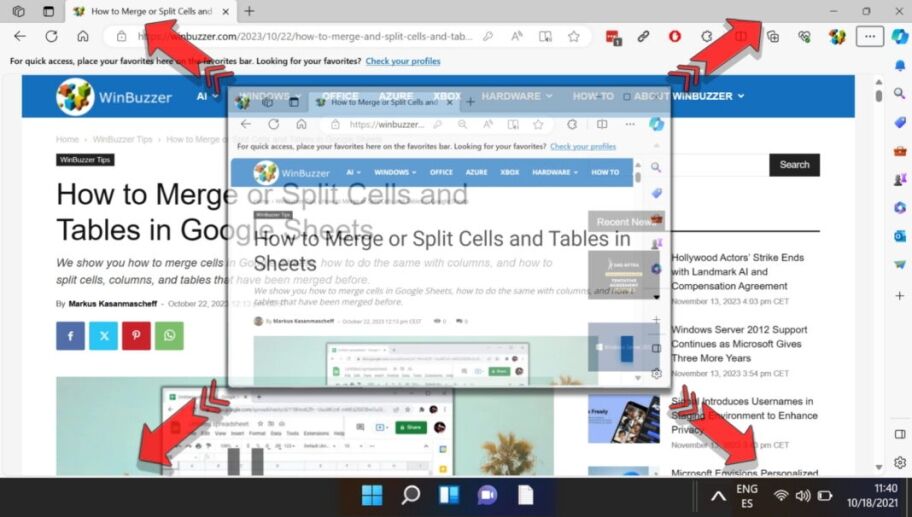Image resolution: width=912 pixels, height=517 pixels.
Task: Open Collections in the toolbar
Action: (772, 37)
